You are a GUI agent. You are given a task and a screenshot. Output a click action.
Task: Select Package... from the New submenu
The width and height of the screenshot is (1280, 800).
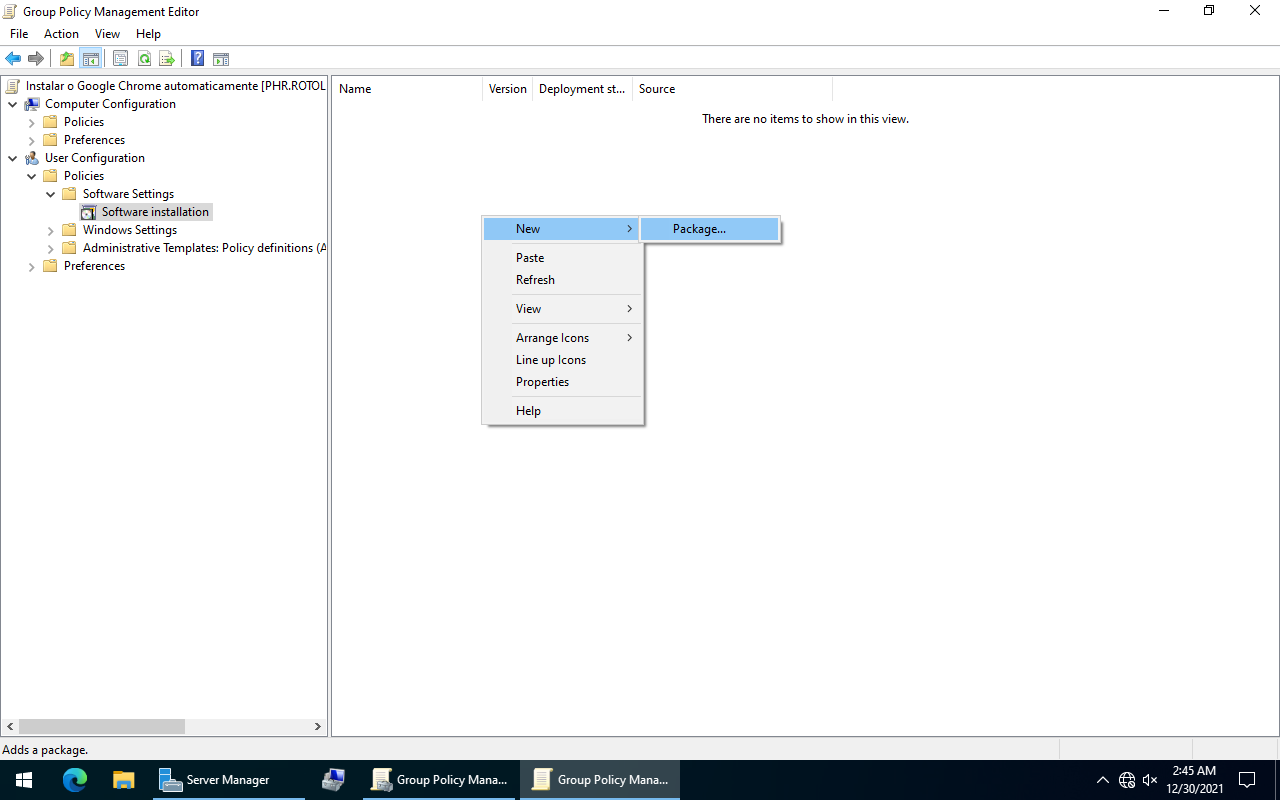(699, 229)
